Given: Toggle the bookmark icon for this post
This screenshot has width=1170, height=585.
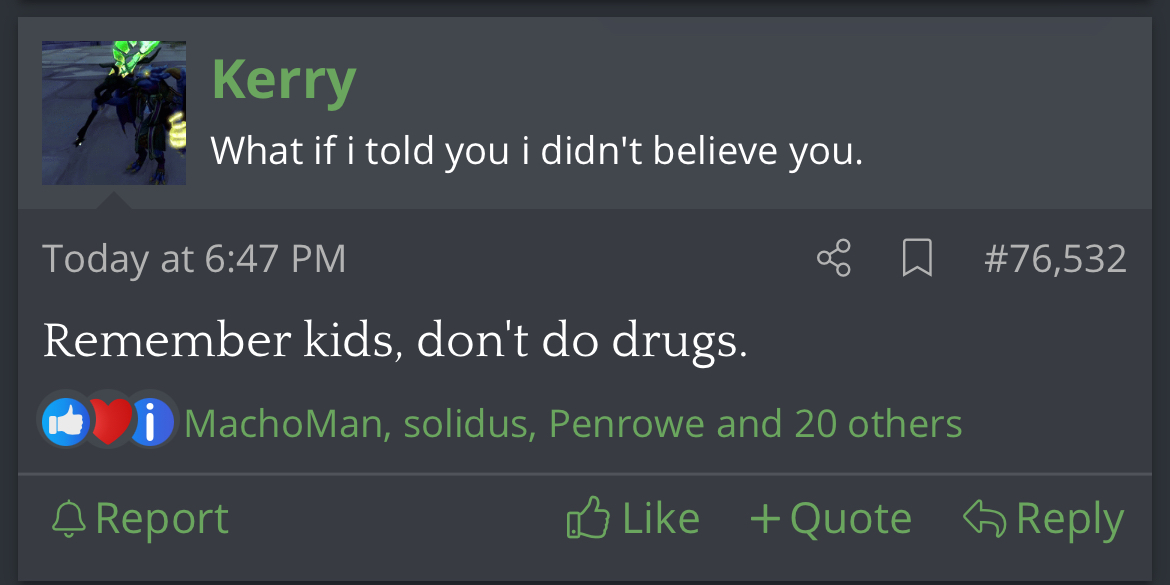Looking at the screenshot, I should point(917,258).
